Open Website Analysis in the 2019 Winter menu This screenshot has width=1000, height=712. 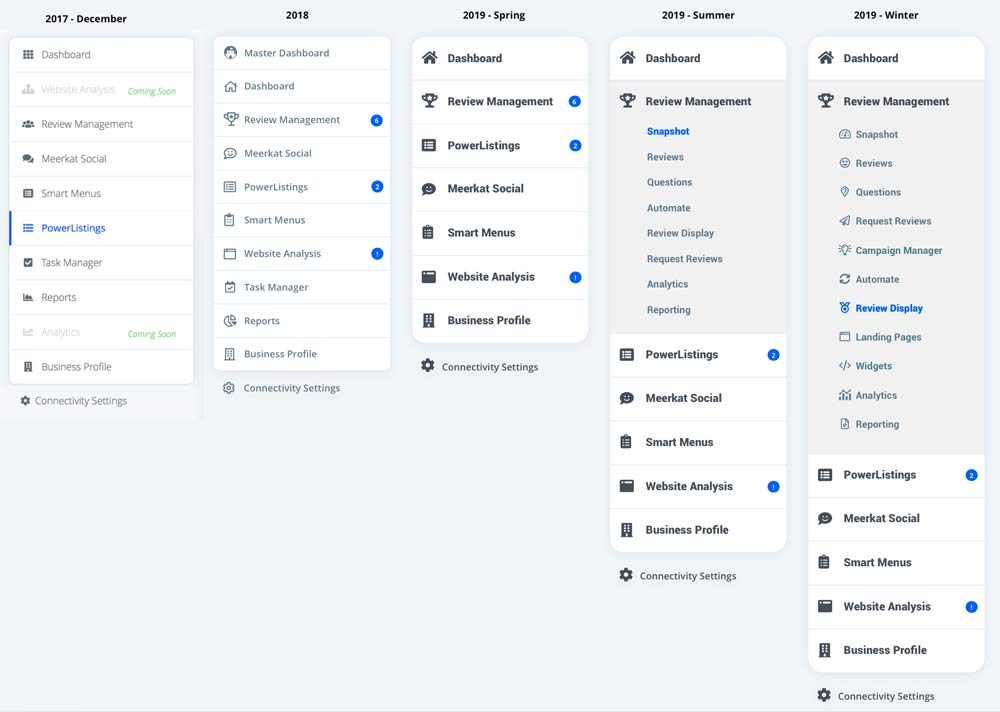[x=896, y=607]
